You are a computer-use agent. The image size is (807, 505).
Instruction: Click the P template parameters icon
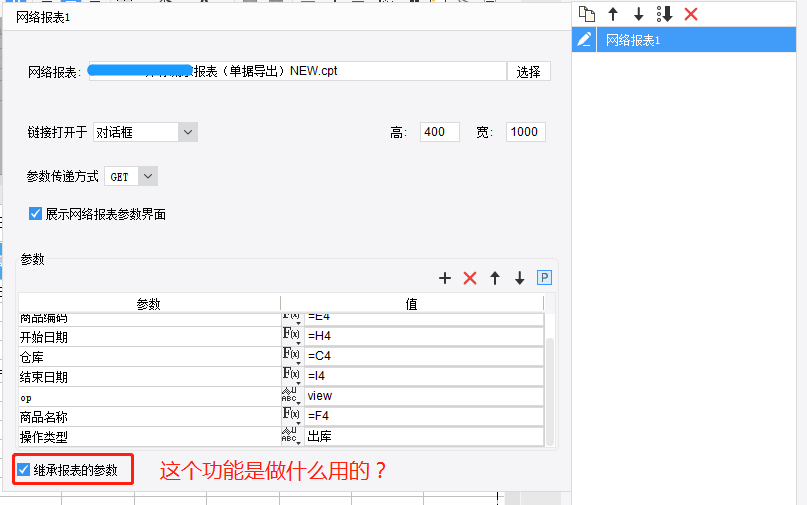point(544,277)
